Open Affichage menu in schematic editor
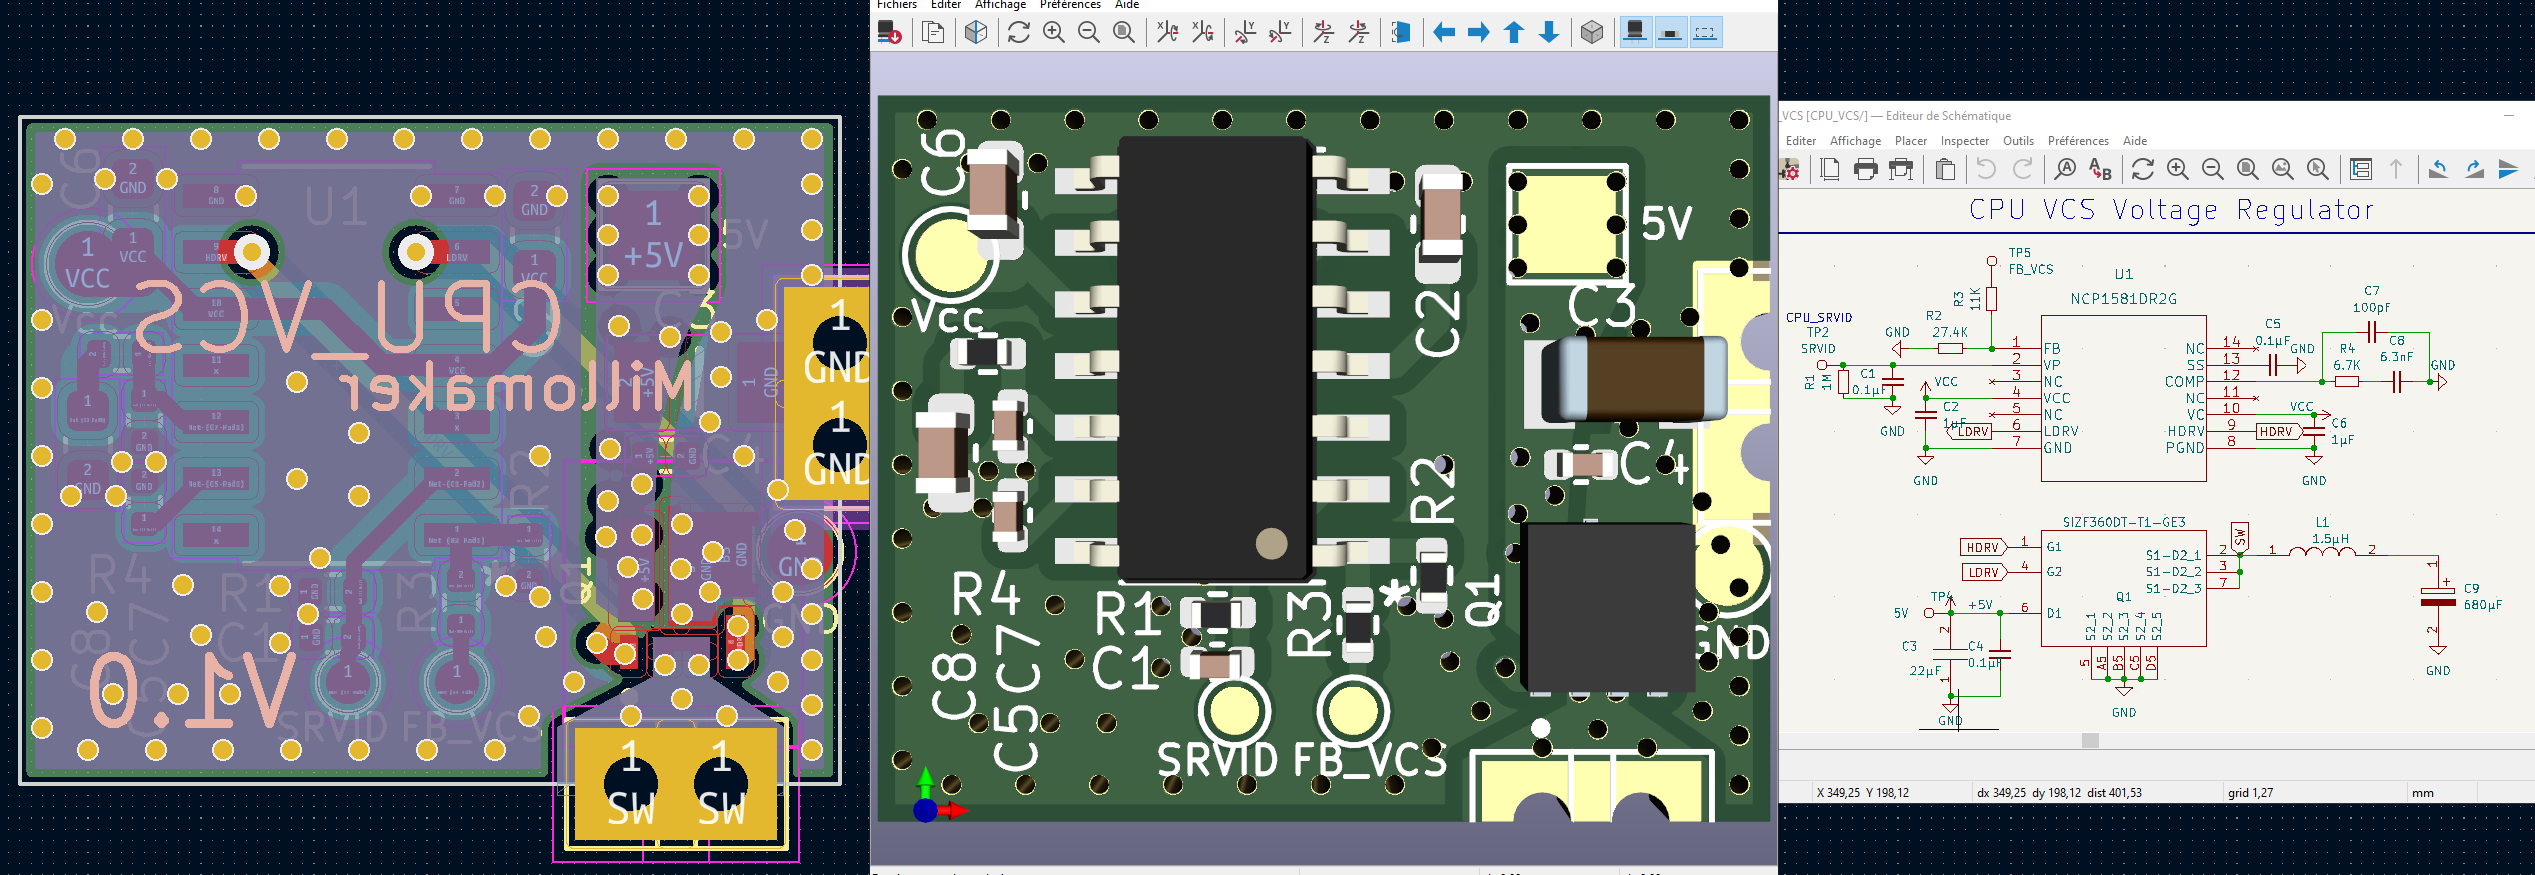2535x875 pixels. coord(1855,141)
